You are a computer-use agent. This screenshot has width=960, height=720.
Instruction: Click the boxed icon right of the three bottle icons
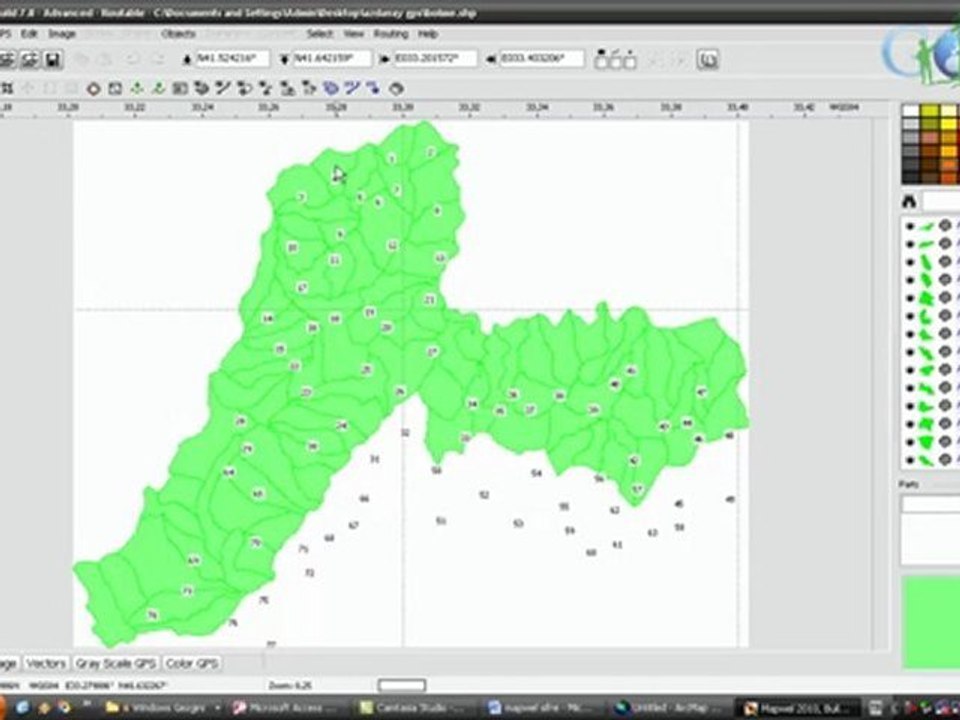tap(707, 59)
